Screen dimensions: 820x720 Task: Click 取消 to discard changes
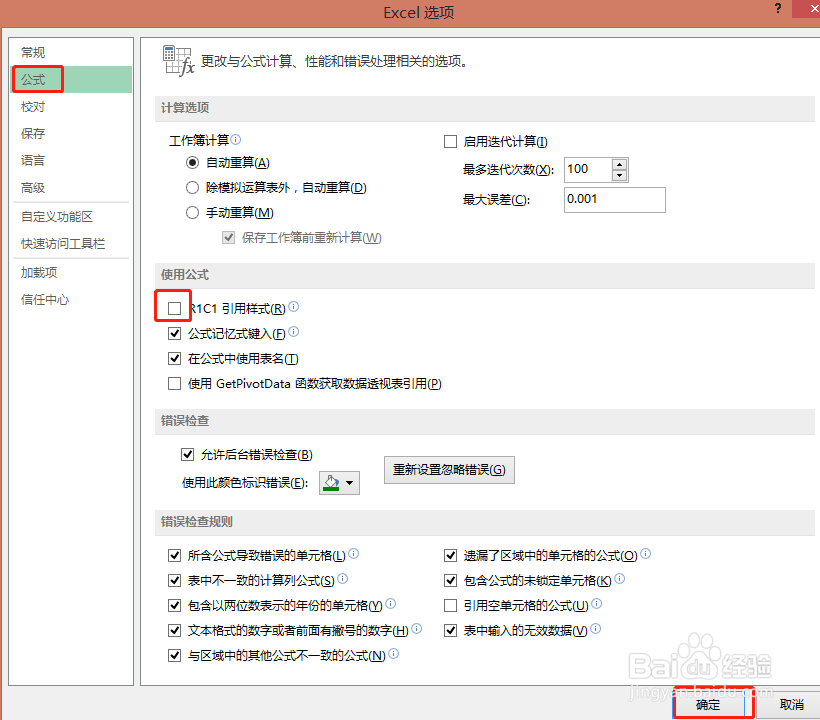coord(791,705)
